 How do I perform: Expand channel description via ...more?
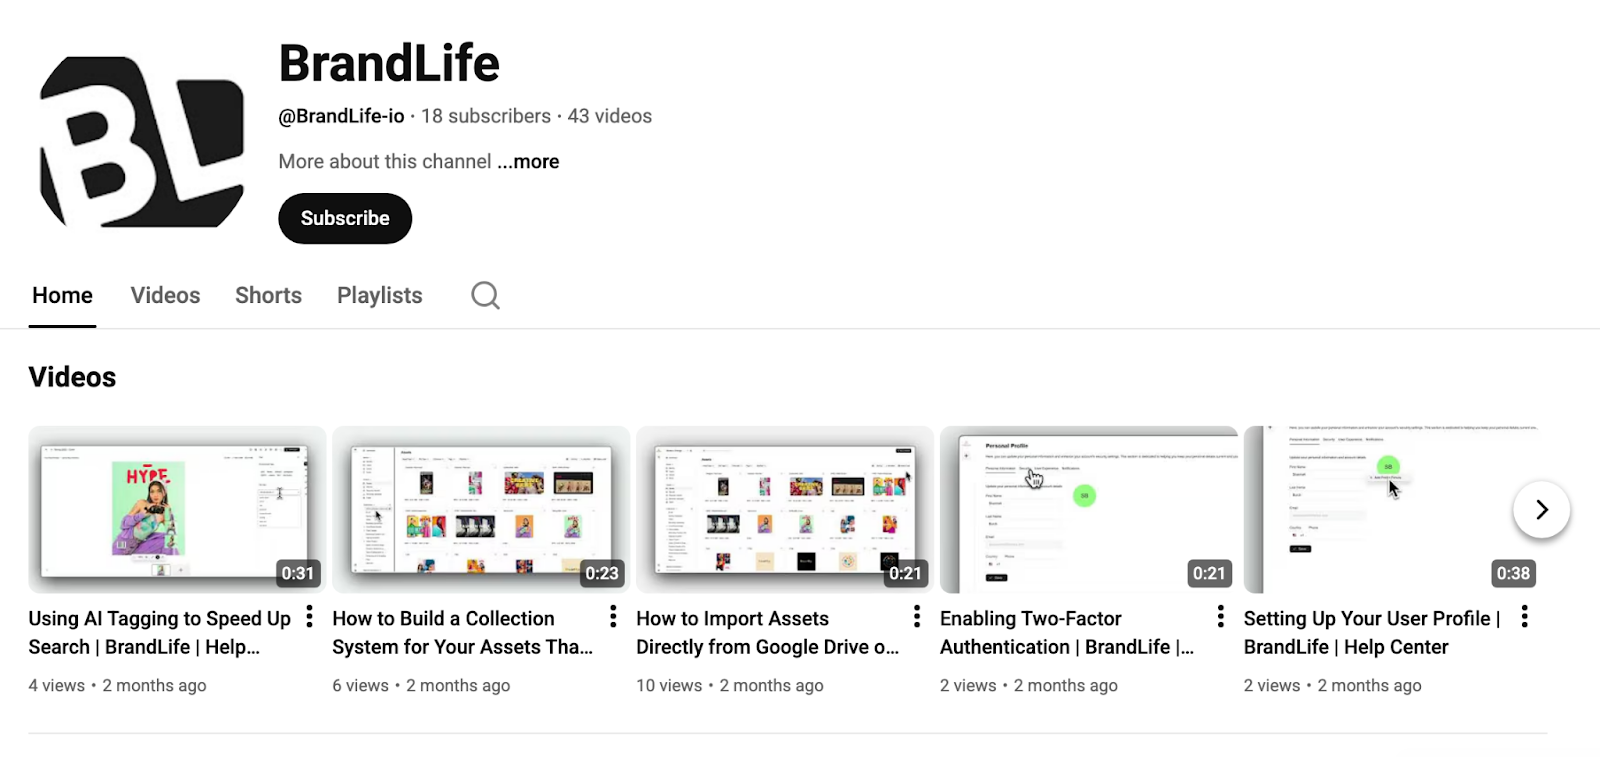click(x=528, y=162)
